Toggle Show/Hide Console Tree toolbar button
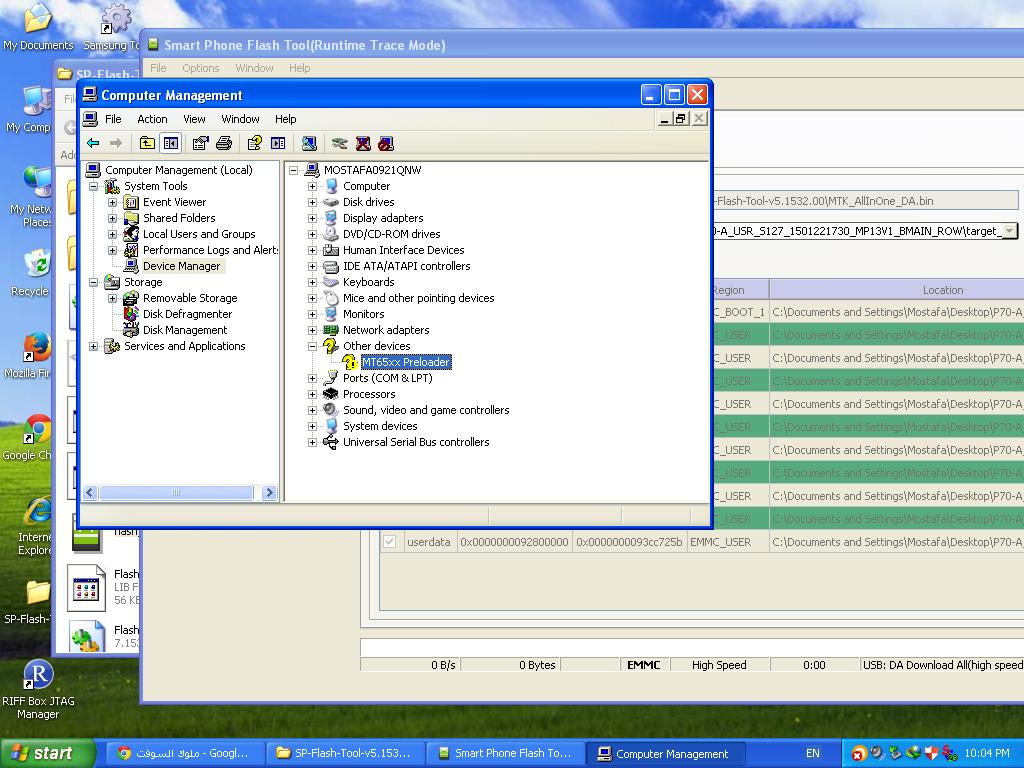This screenshot has height=768, width=1024. 171,143
